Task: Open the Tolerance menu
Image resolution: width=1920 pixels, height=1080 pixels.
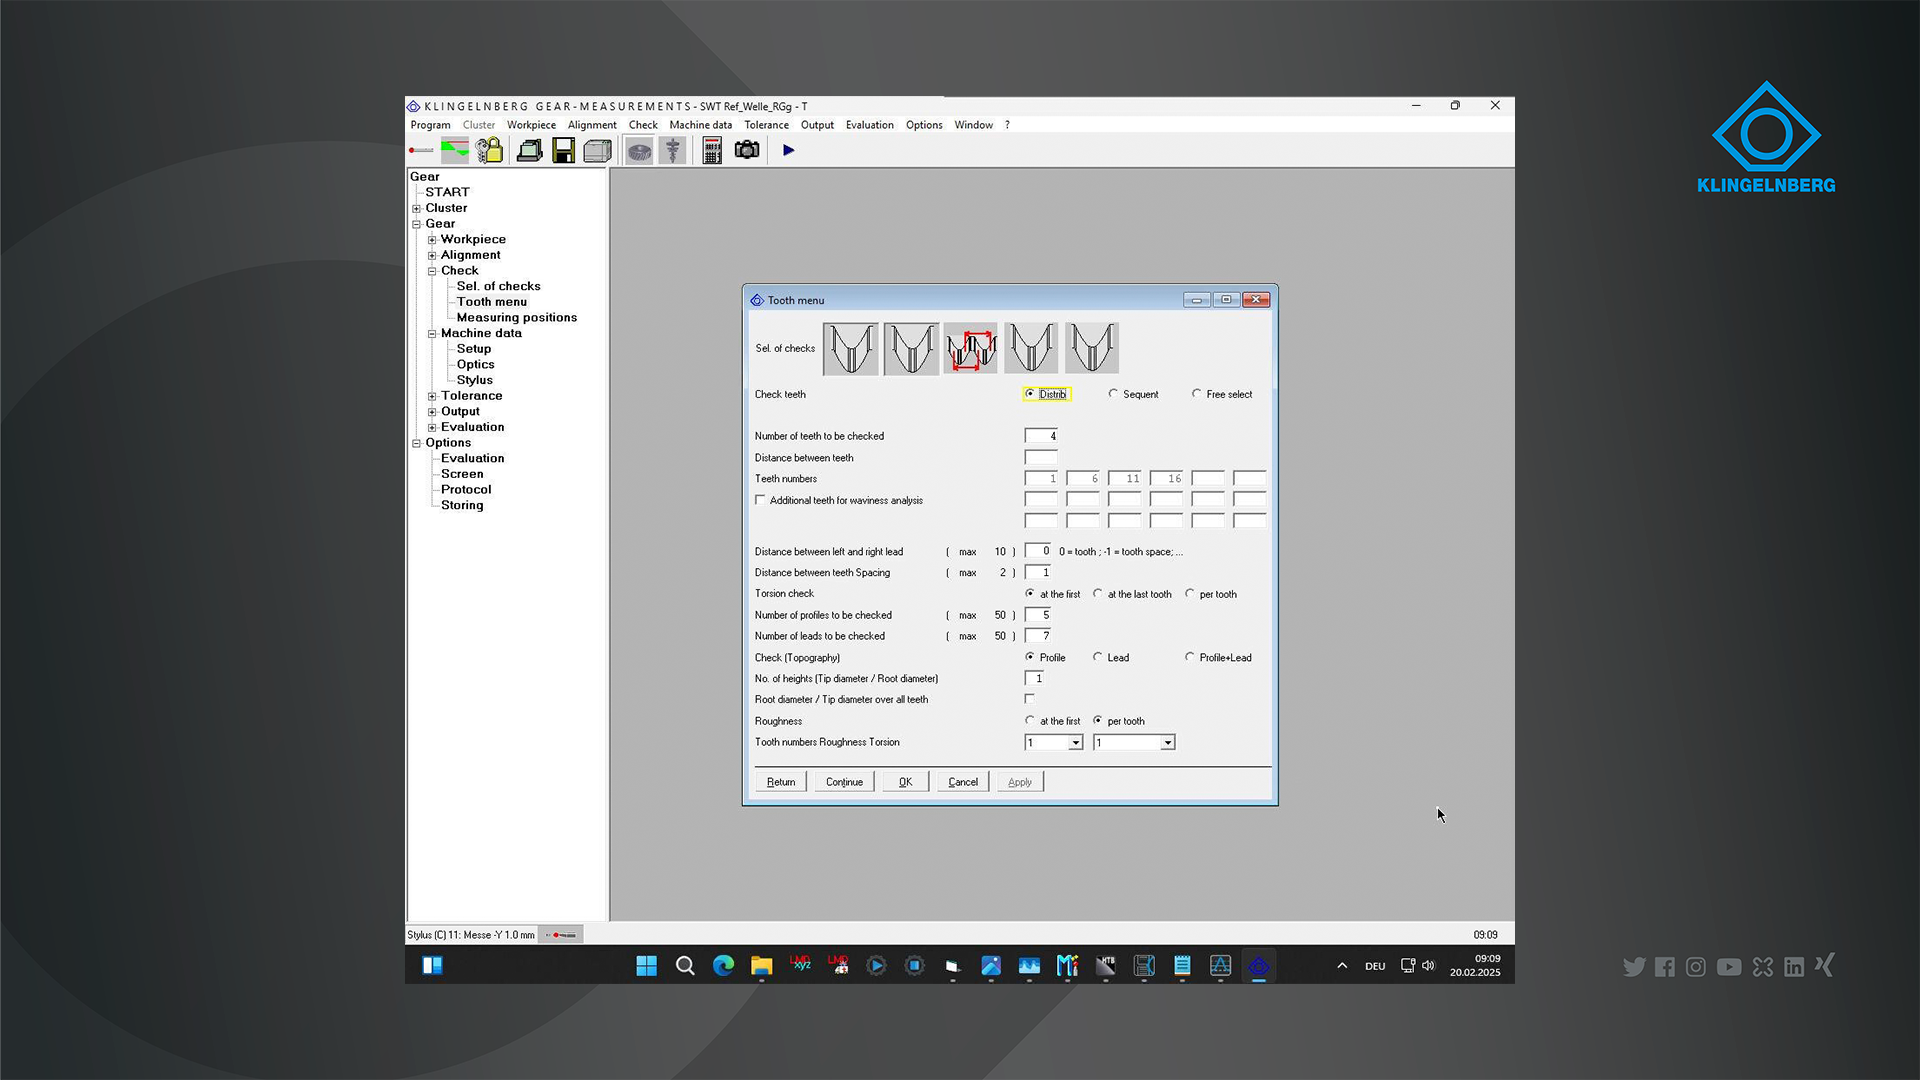Action: 766,125
